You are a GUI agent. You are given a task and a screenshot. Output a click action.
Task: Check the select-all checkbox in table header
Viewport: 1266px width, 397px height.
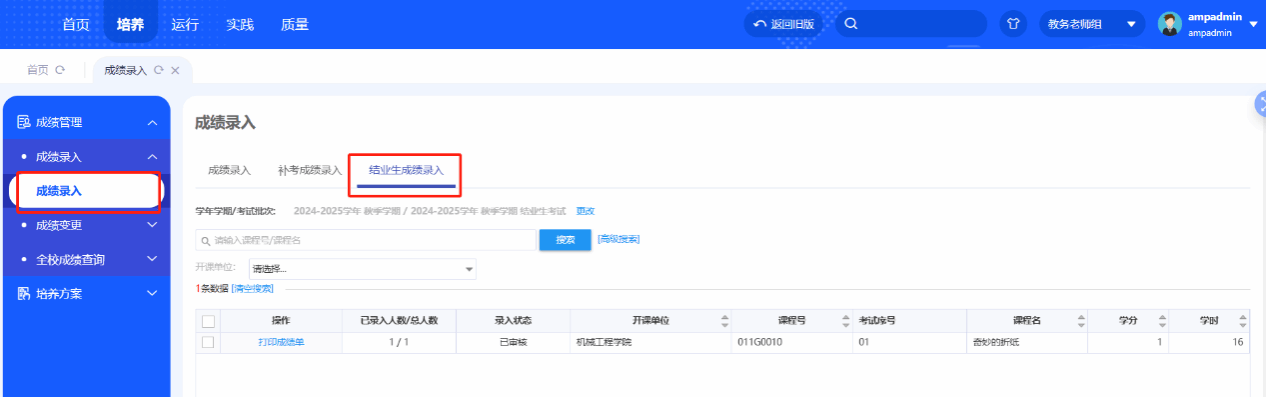click(208, 321)
